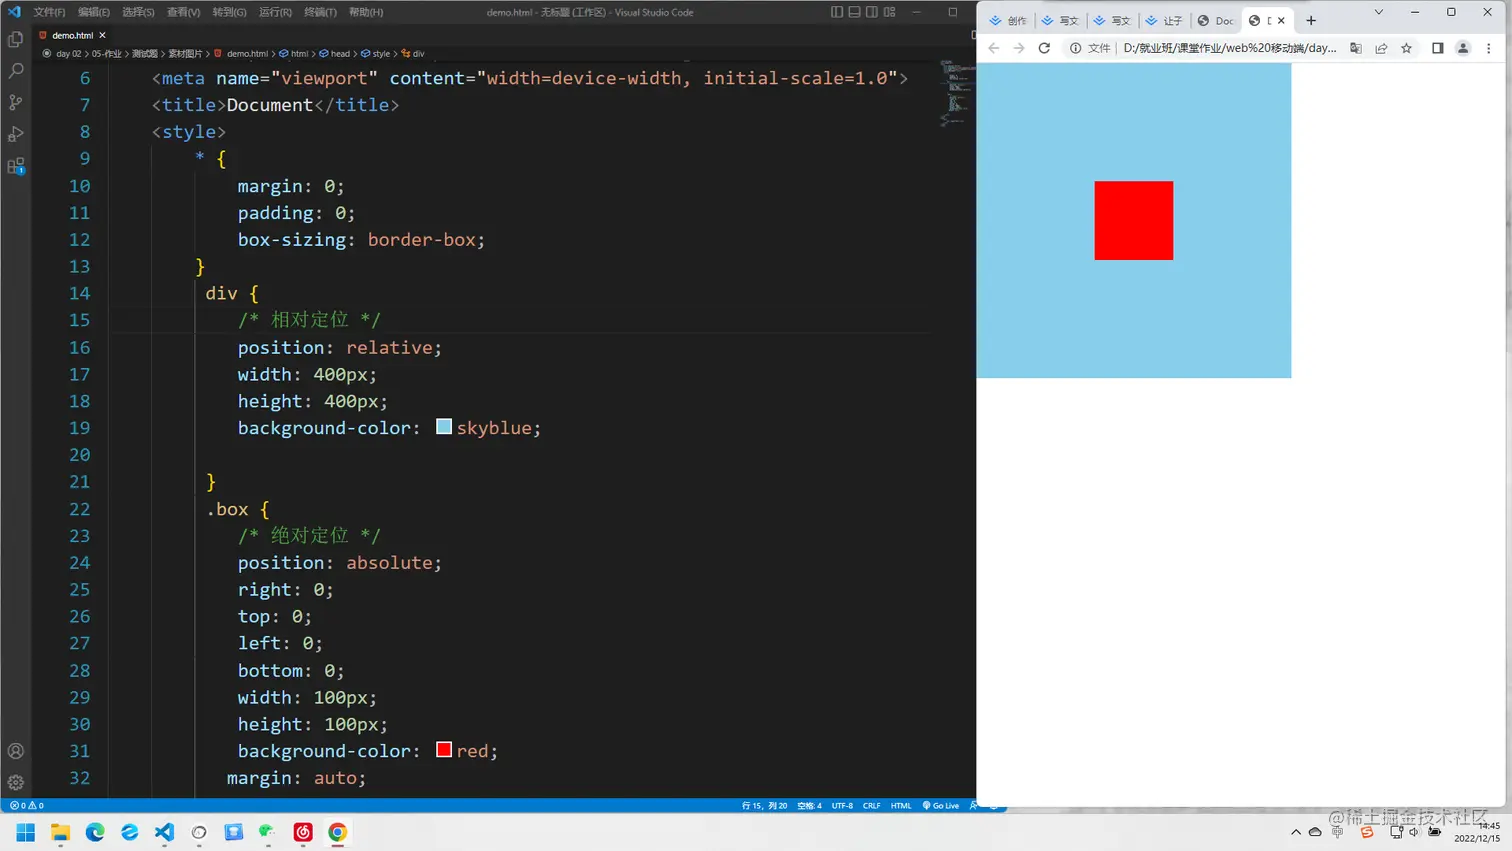Image resolution: width=1512 pixels, height=851 pixels.
Task: Open the Chrome profile avatar
Action: (1463, 48)
